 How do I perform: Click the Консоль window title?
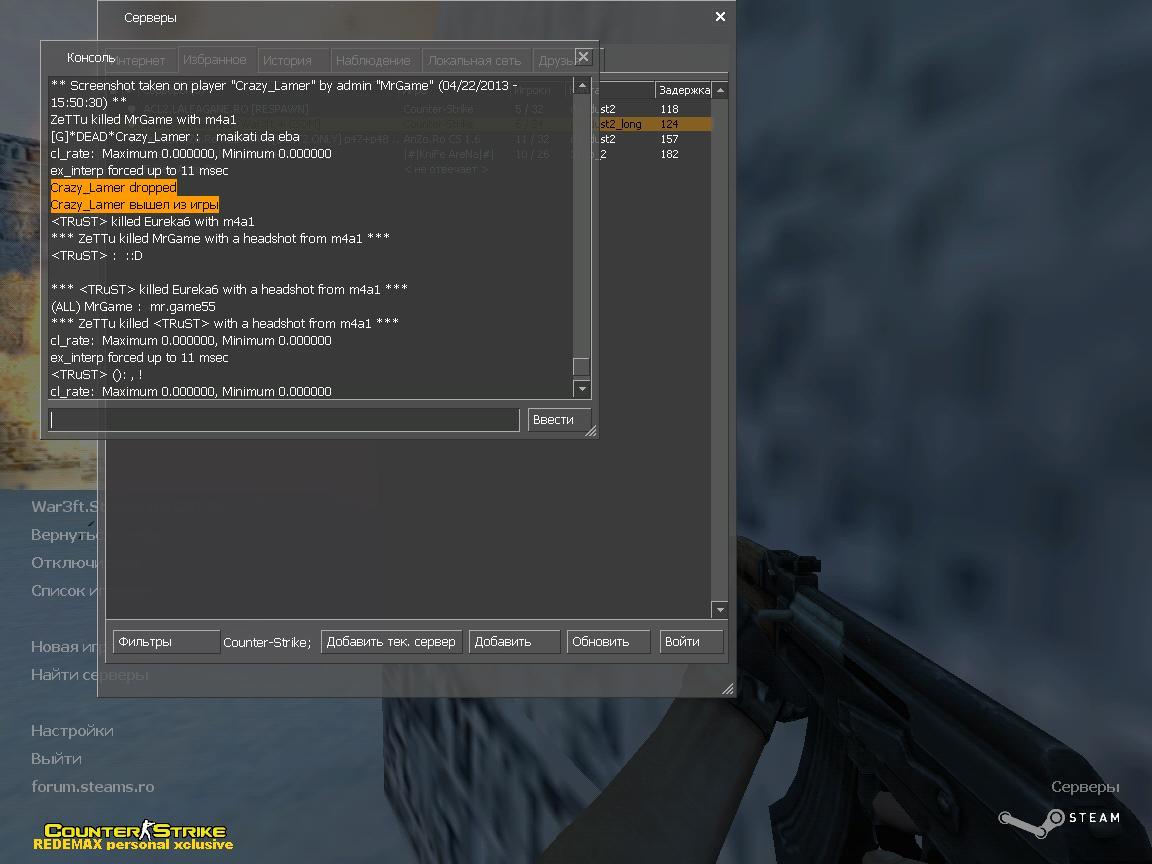[90, 57]
